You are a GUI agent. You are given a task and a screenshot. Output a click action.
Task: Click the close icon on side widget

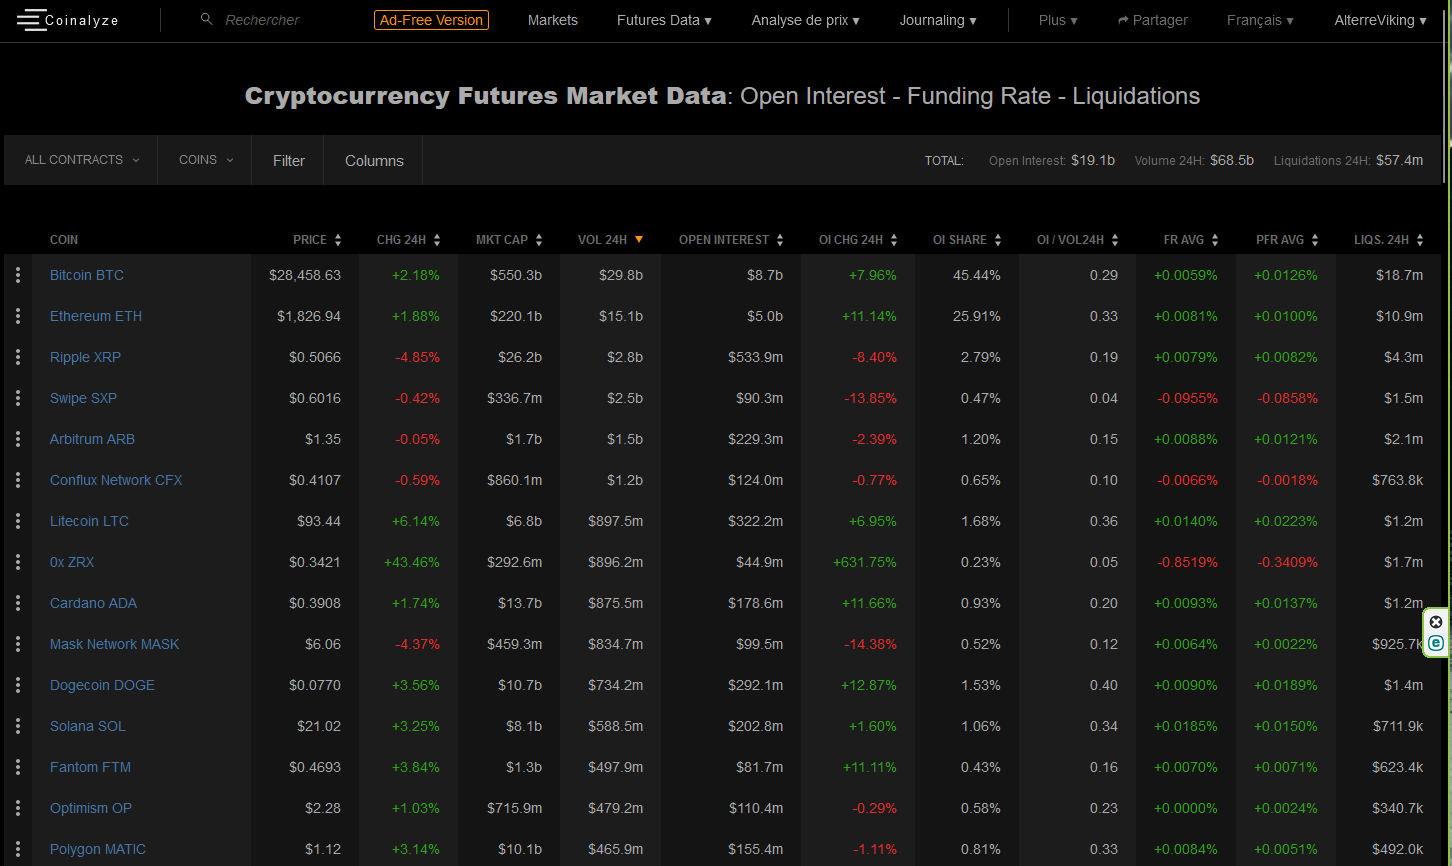pyautogui.click(x=1436, y=622)
